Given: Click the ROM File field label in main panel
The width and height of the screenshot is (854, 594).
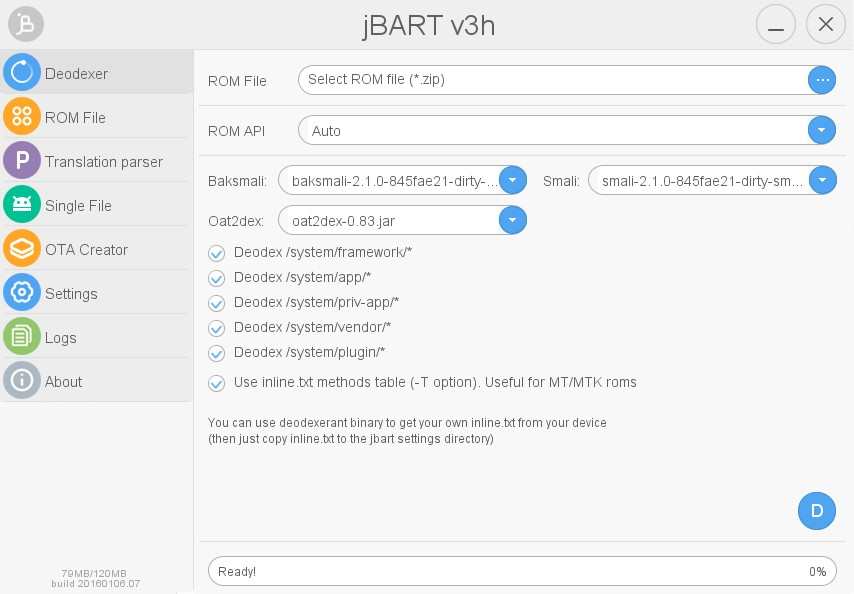Looking at the screenshot, I should tap(237, 81).
